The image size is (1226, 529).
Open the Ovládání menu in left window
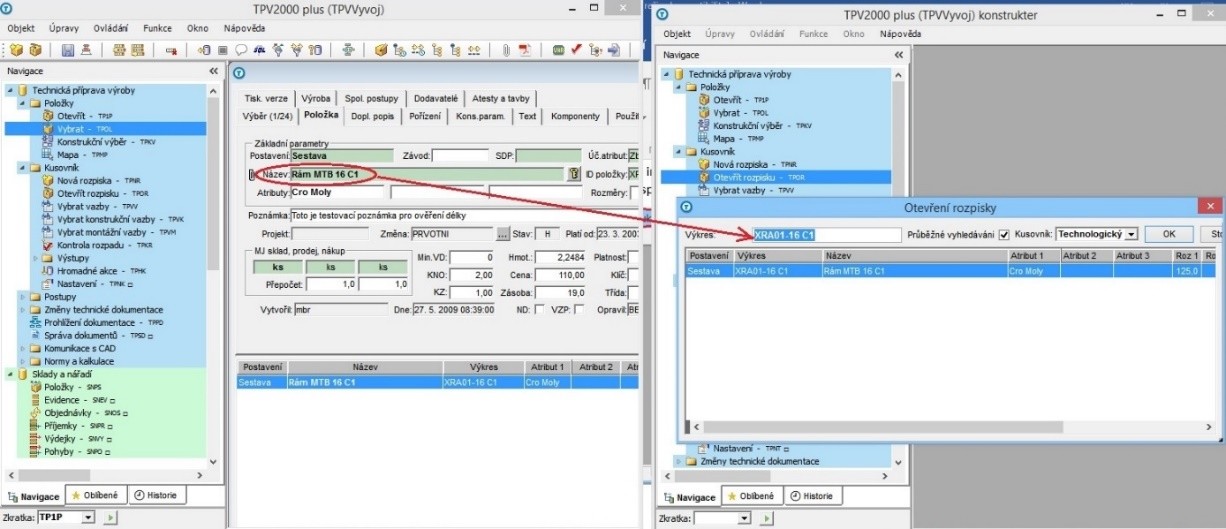pos(111,28)
